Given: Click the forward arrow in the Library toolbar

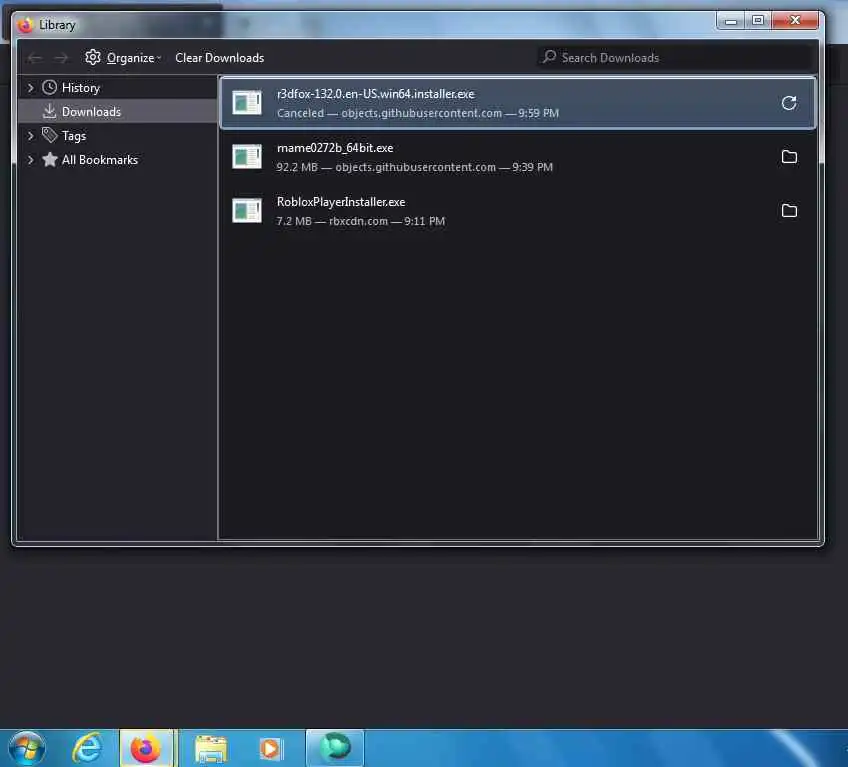Looking at the screenshot, I should (x=61, y=57).
